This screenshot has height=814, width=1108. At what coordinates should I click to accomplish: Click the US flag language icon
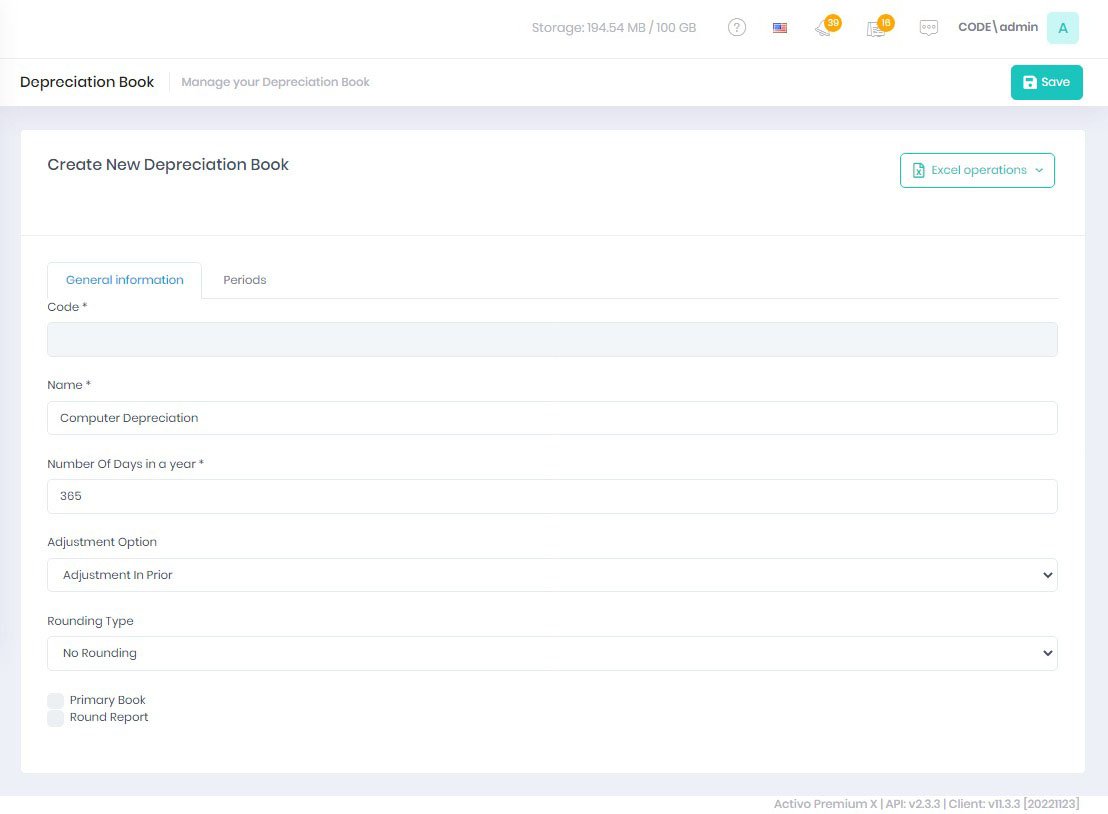click(x=780, y=28)
